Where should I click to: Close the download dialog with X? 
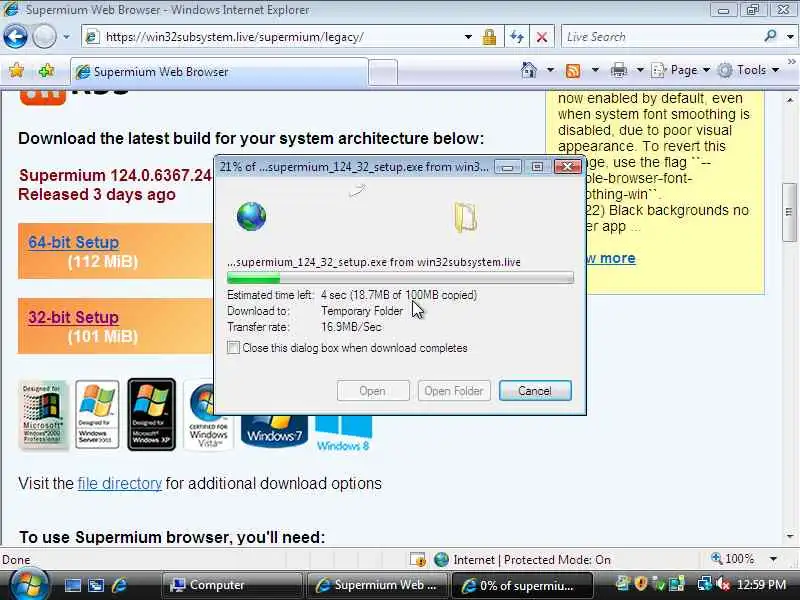[567, 167]
